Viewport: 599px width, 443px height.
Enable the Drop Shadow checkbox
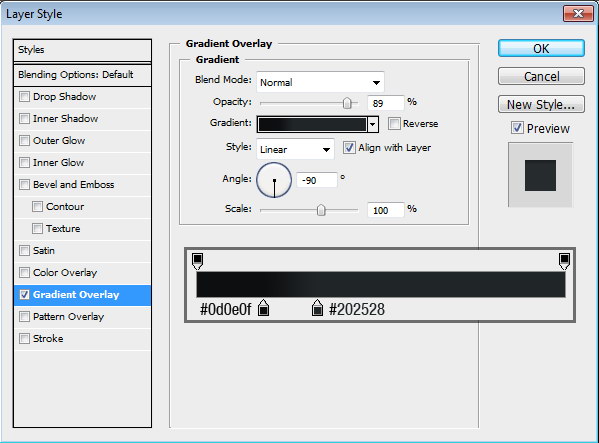(24, 97)
